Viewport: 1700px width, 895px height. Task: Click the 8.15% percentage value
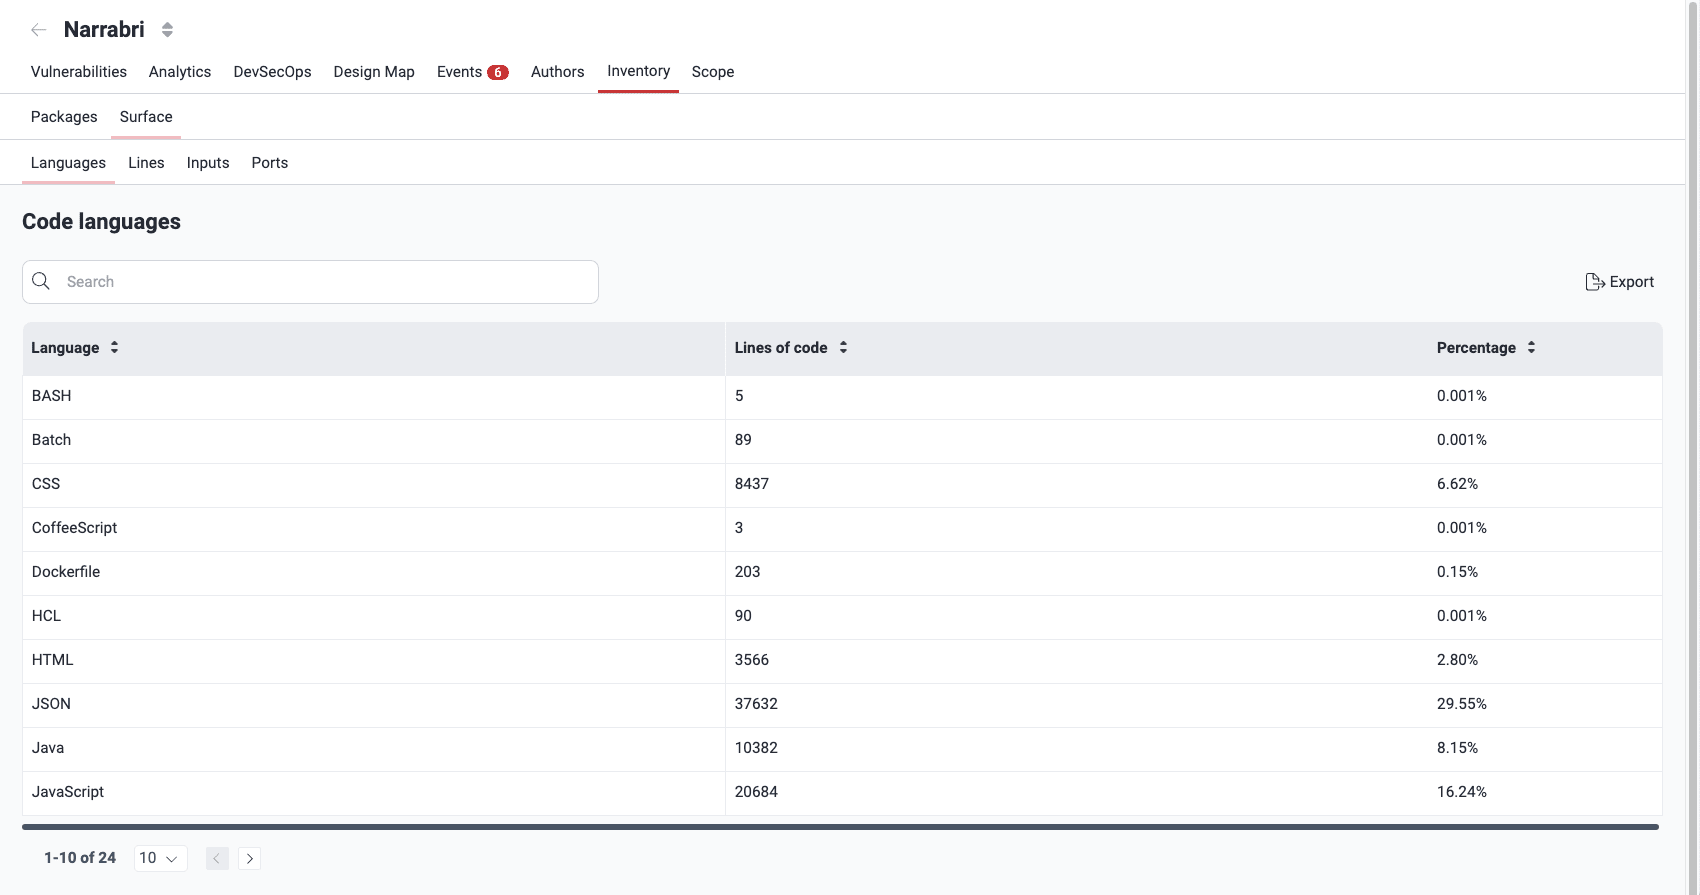click(1457, 748)
